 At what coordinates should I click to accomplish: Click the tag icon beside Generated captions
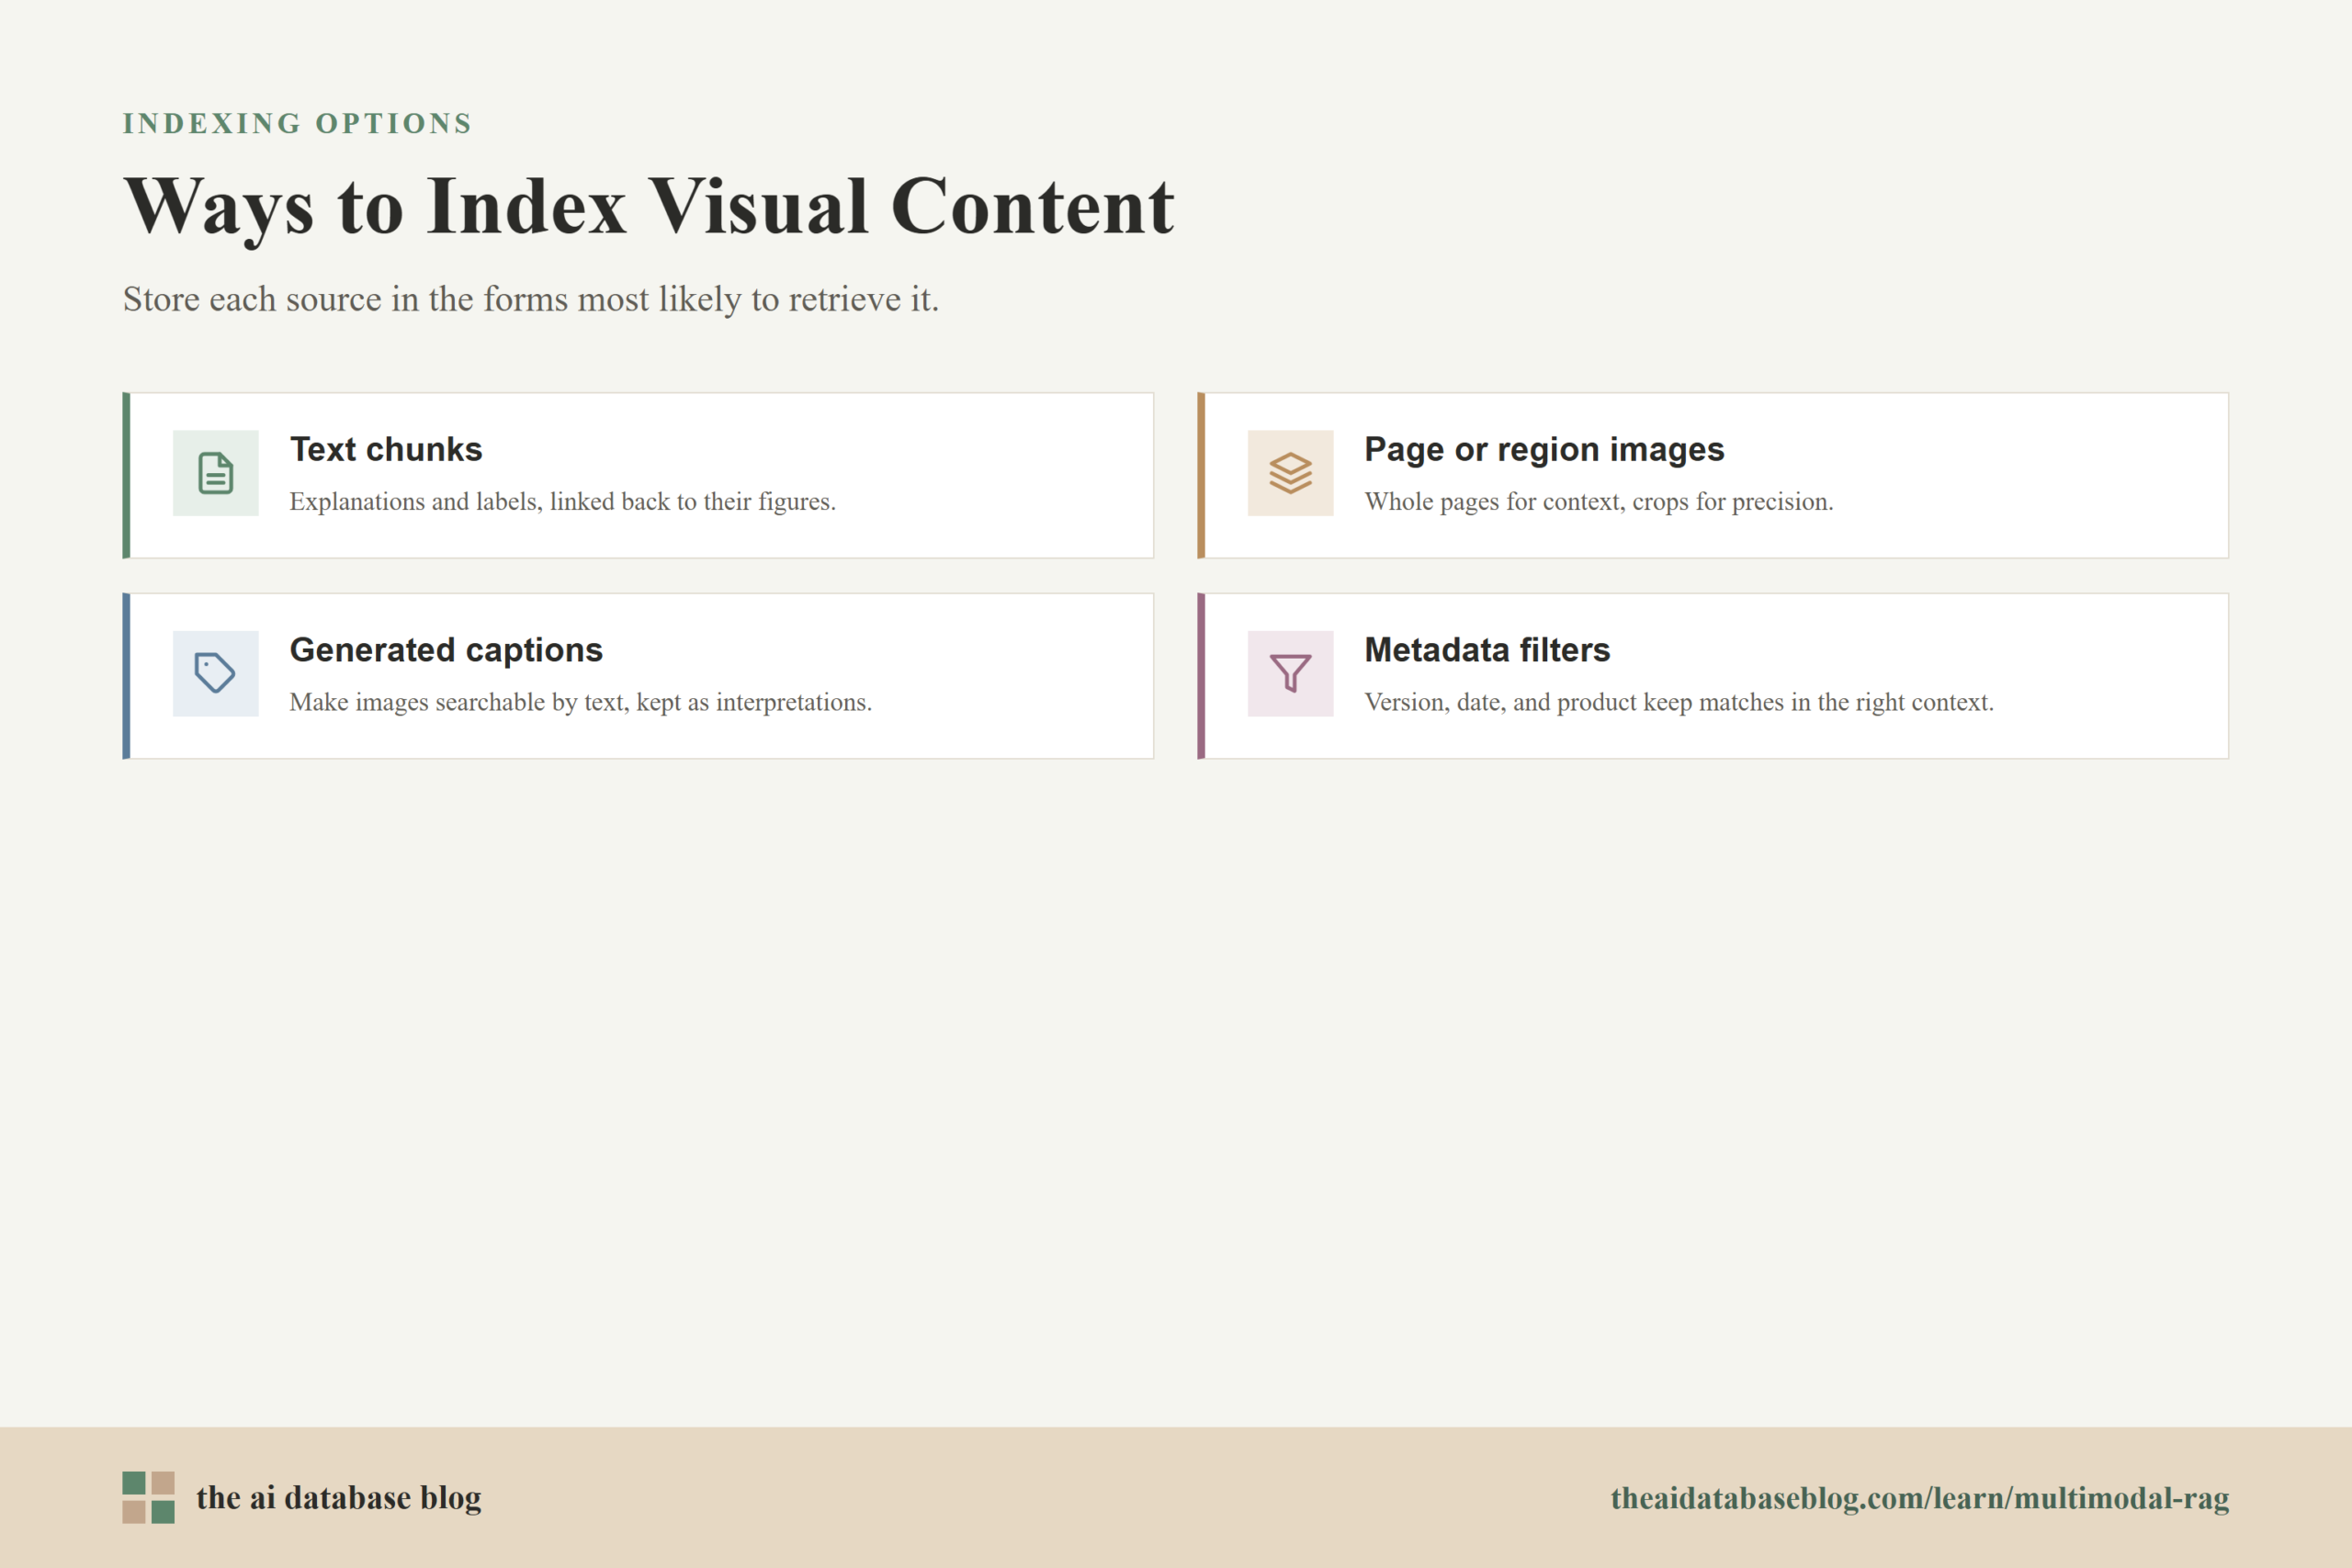[x=215, y=673]
